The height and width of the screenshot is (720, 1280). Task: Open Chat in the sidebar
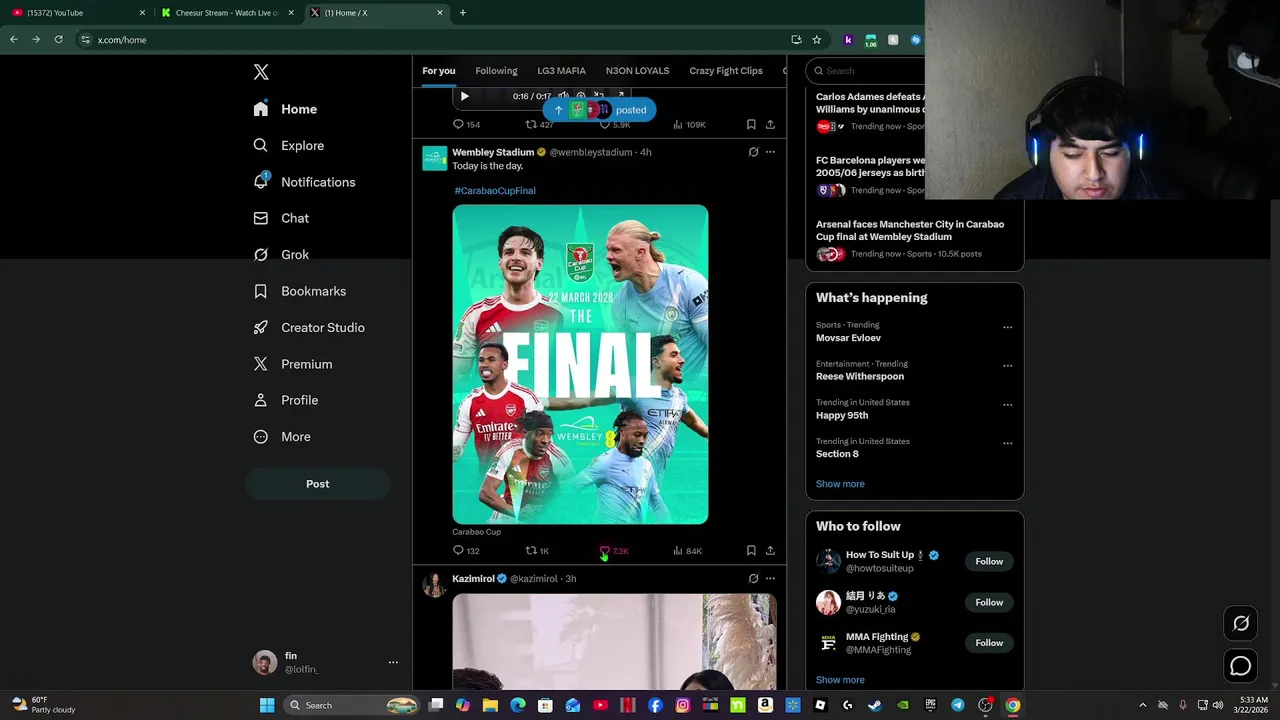click(x=281, y=218)
